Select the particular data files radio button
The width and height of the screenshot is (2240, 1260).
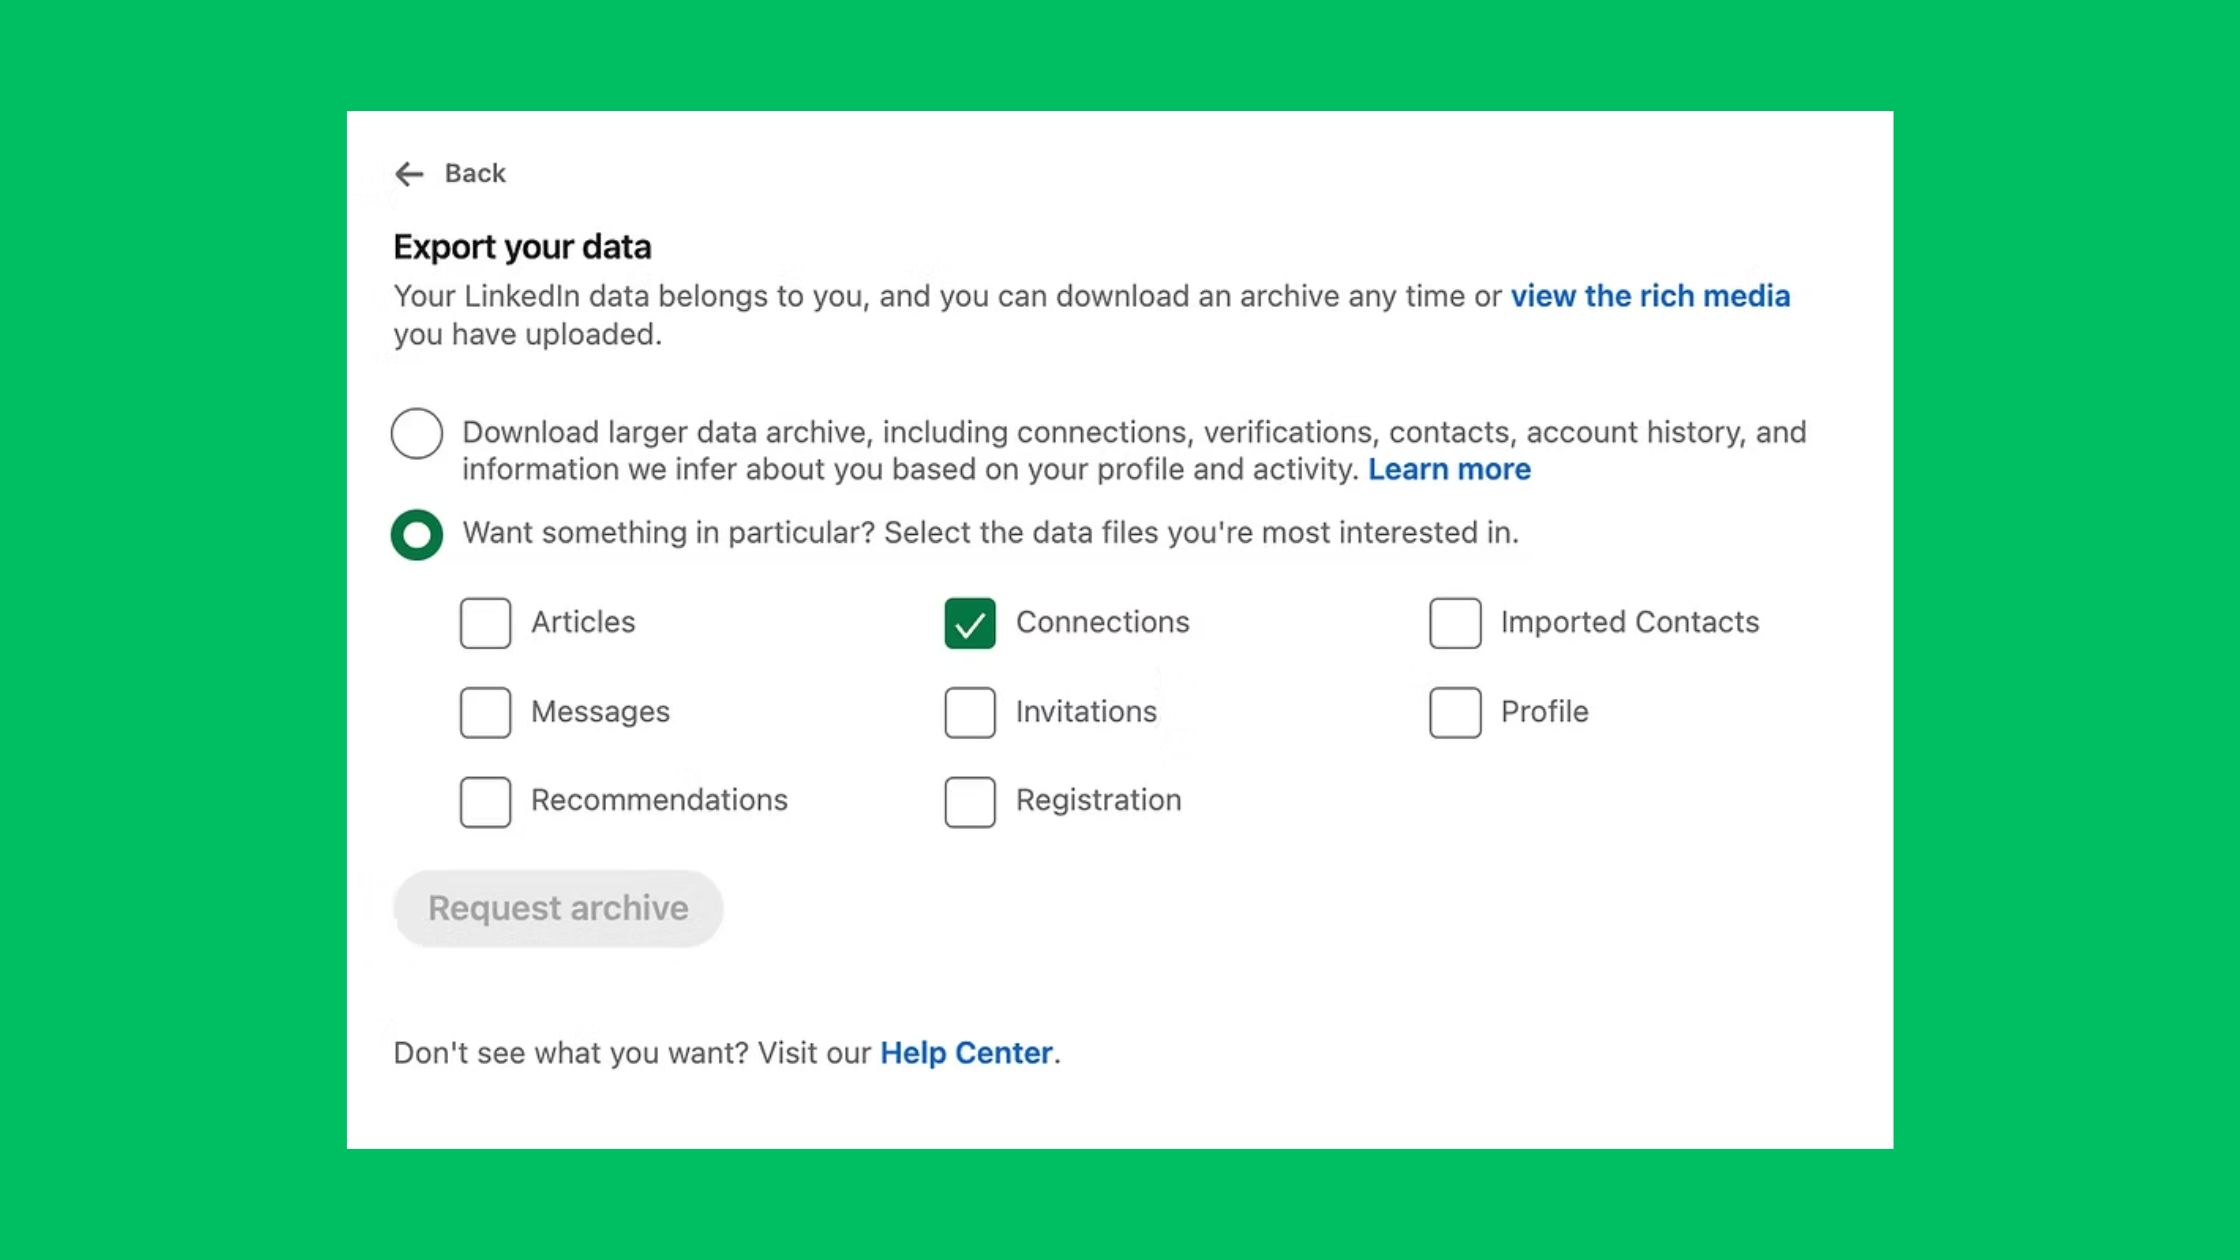point(416,533)
